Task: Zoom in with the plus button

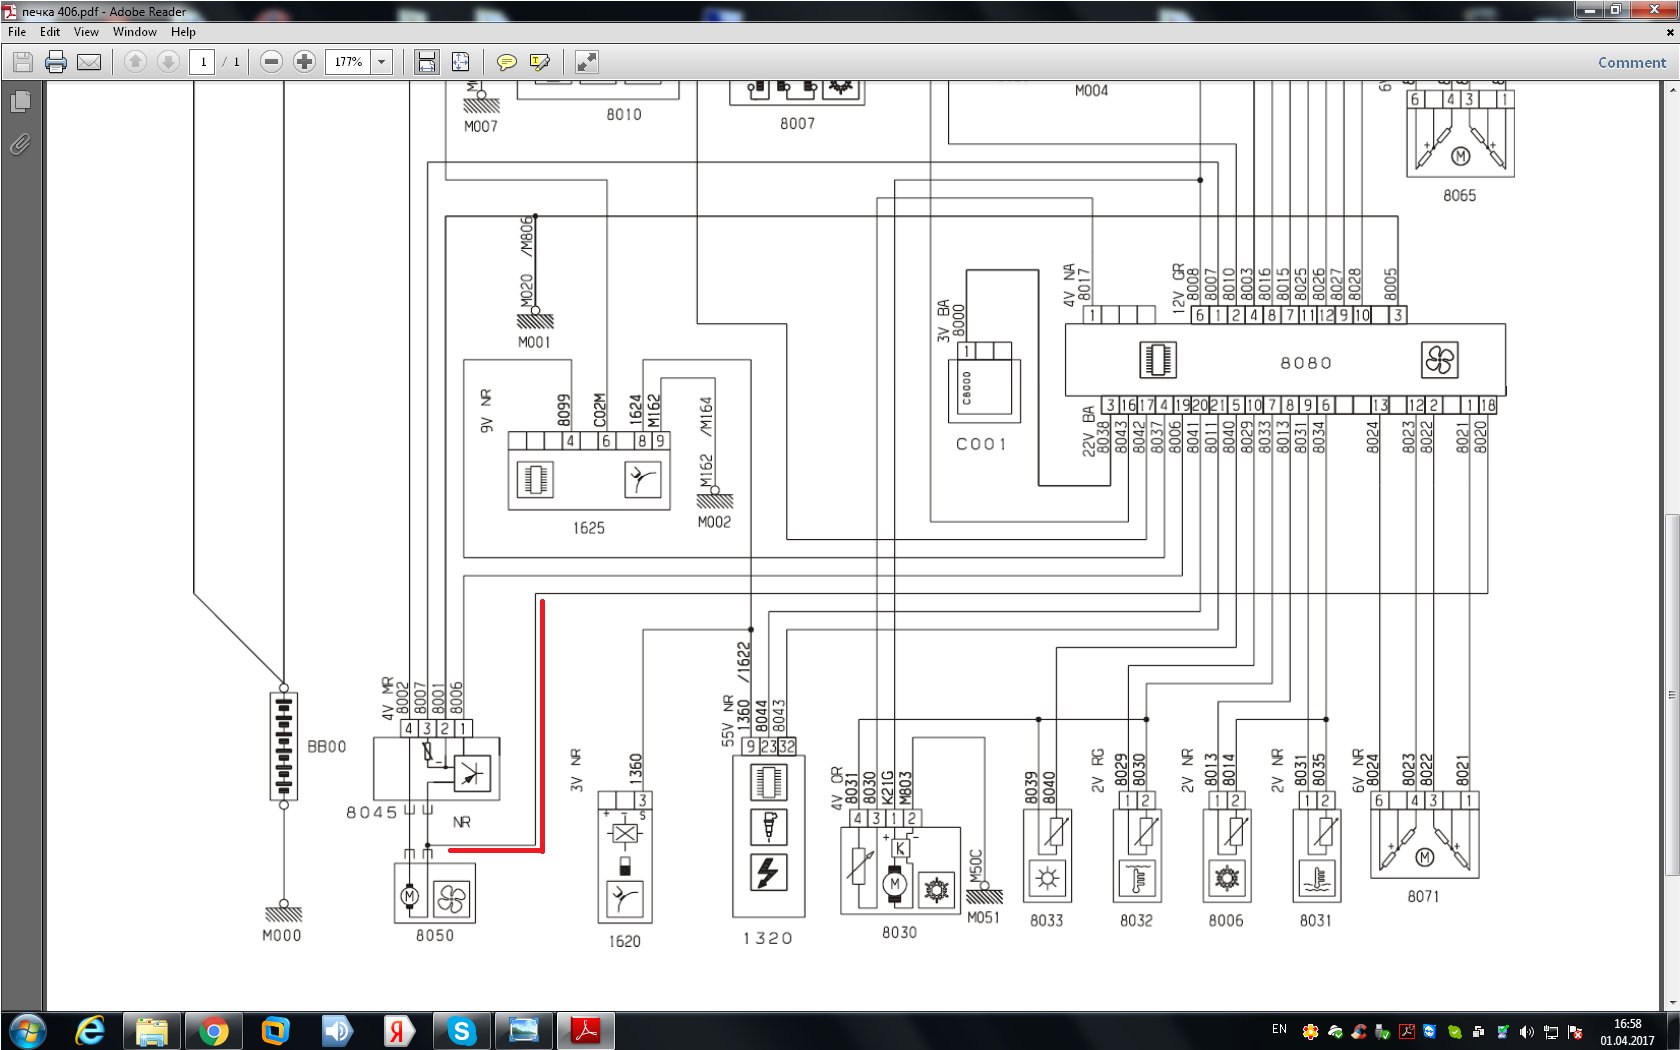Action: (304, 62)
